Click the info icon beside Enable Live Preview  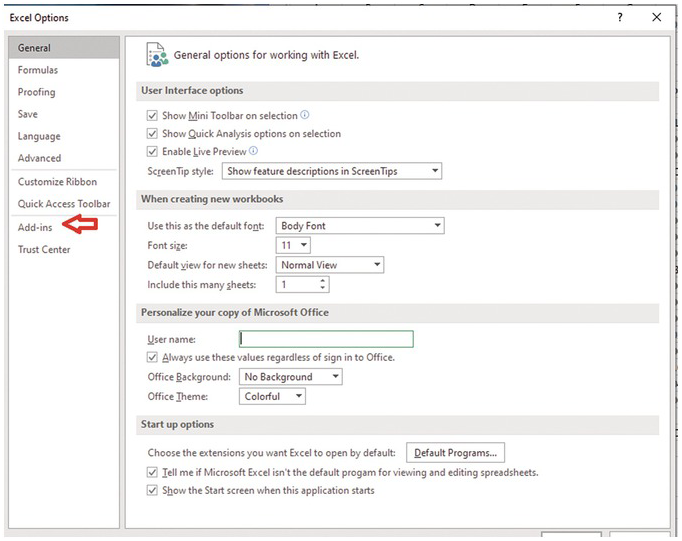click(253, 151)
